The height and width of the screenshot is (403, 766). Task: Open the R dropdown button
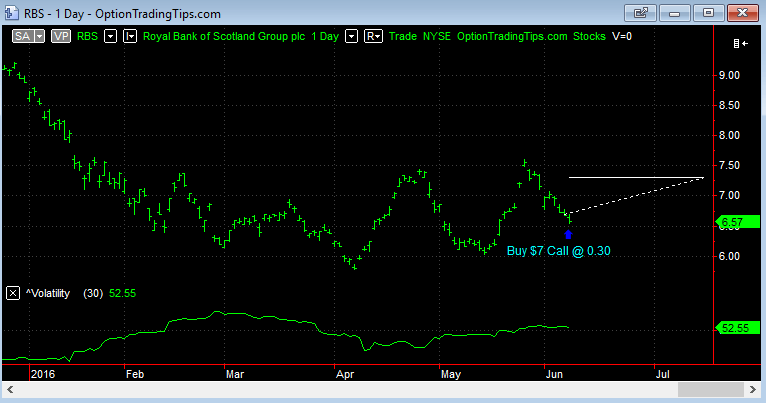pyautogui.click(x=373, y=37)
